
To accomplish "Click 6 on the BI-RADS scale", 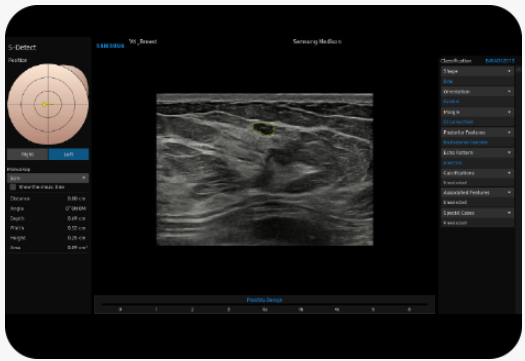I will pyautogui.click(x=409, y=309).
